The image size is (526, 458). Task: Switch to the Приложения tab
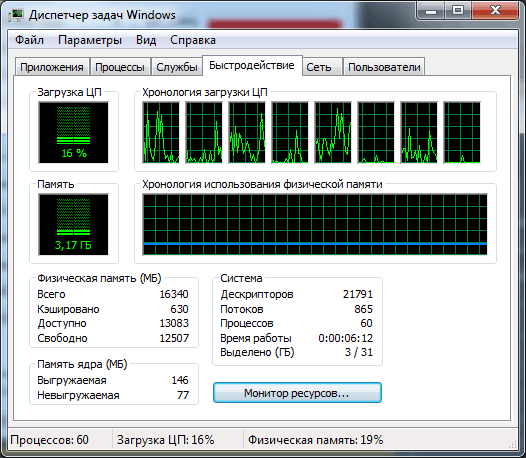click(52, 67)
